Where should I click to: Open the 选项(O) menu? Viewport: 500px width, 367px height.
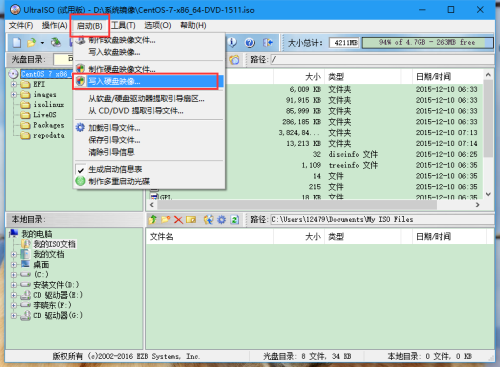point(158,26)
